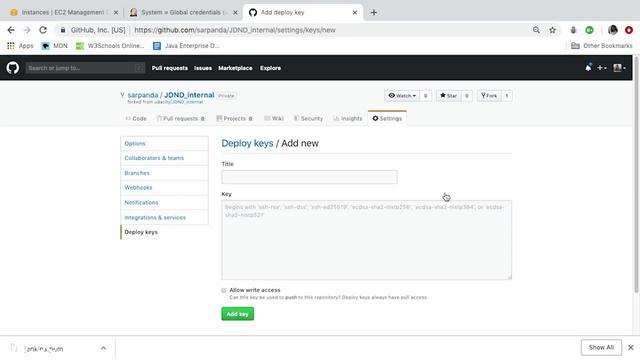The width and height of the screenshot is (640, 360).
Task: Open Marketplace in GitHub header
Action: coord(235,68)
